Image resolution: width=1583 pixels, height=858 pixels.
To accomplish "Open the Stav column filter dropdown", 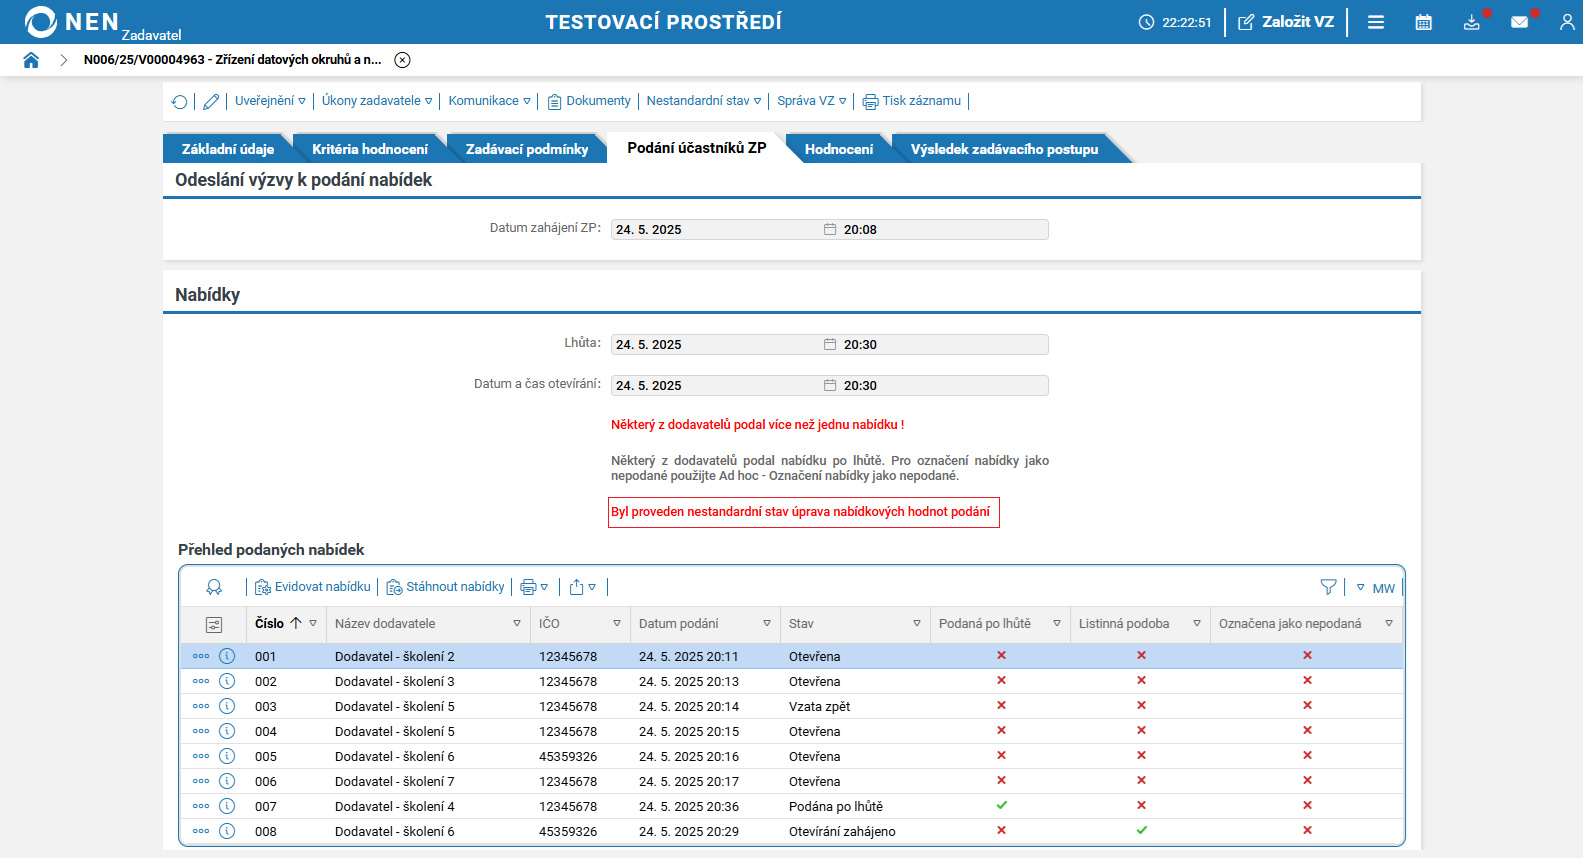I will click(916, 624).
